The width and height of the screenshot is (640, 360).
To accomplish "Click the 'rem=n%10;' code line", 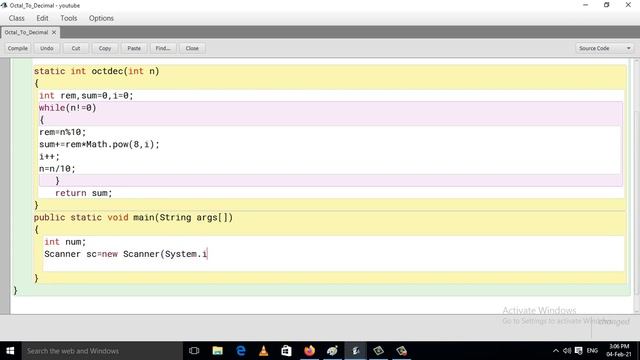I will coord(62,132).
